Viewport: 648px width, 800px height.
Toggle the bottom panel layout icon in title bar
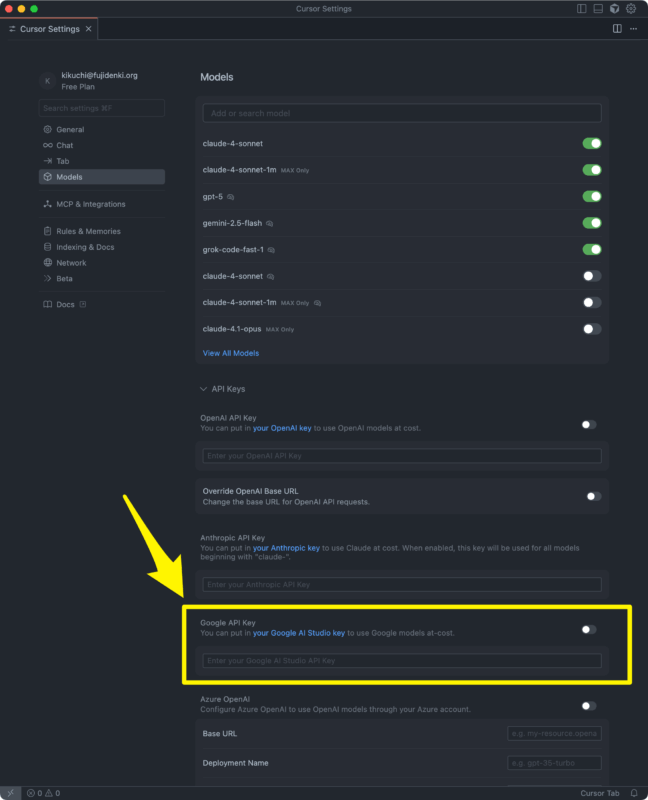[598, 9]
